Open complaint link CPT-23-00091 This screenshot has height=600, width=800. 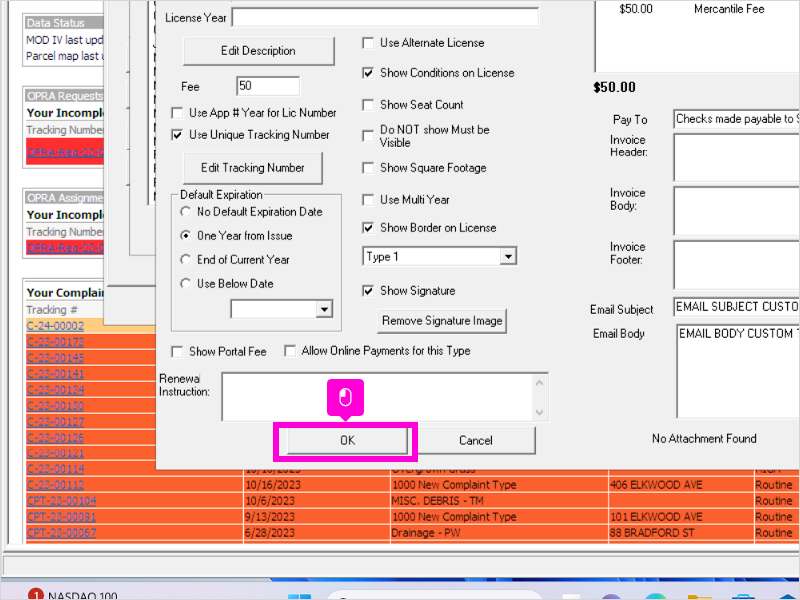point(61,517)
